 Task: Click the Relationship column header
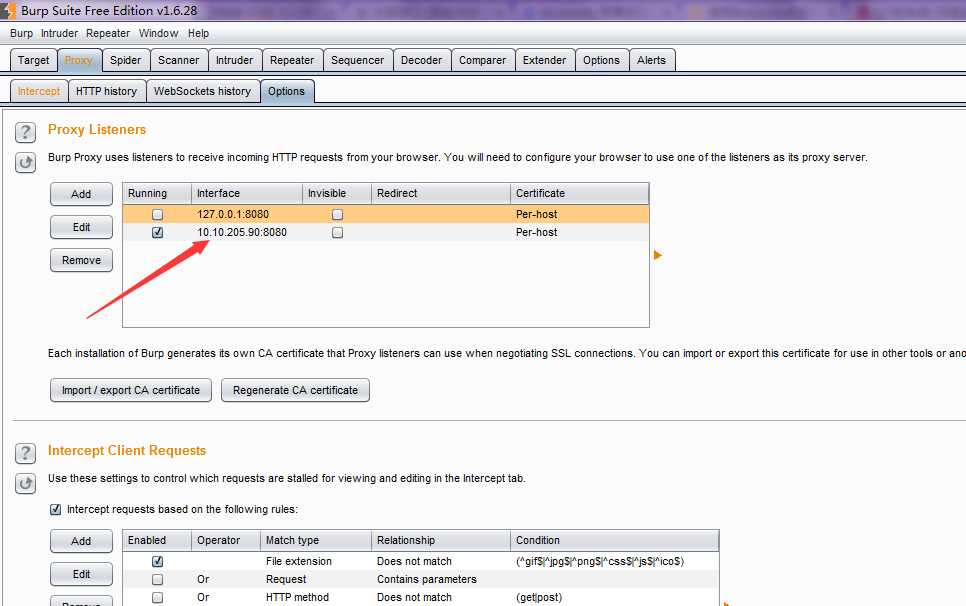(x=441, y=540)
